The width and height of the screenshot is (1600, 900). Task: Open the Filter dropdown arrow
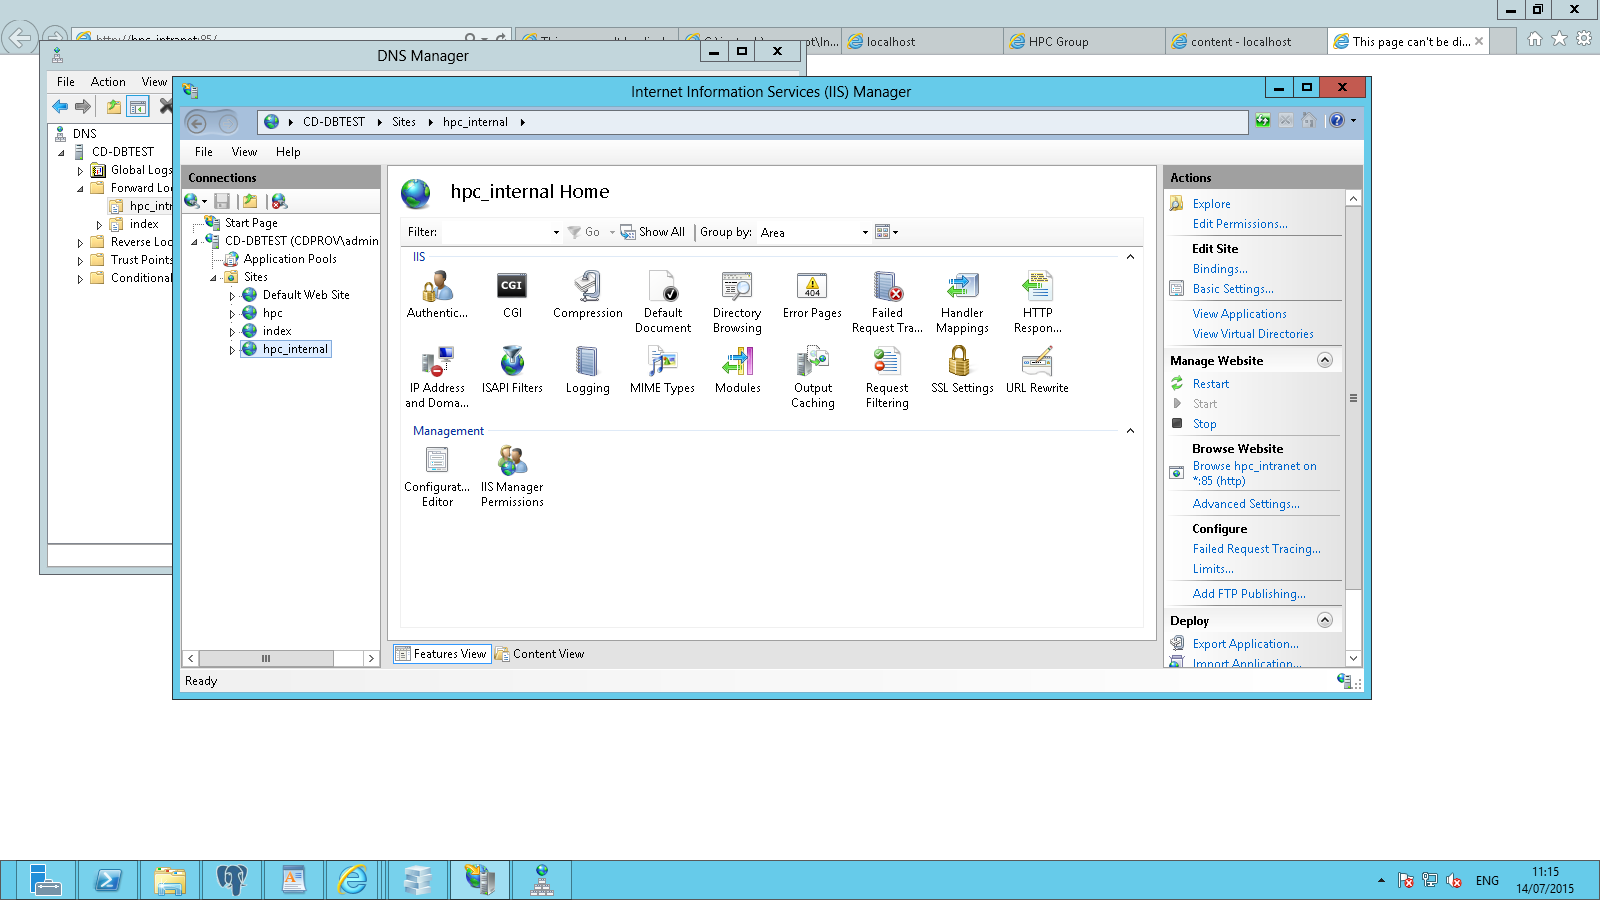pyautogui.click(x=556, y=232)
